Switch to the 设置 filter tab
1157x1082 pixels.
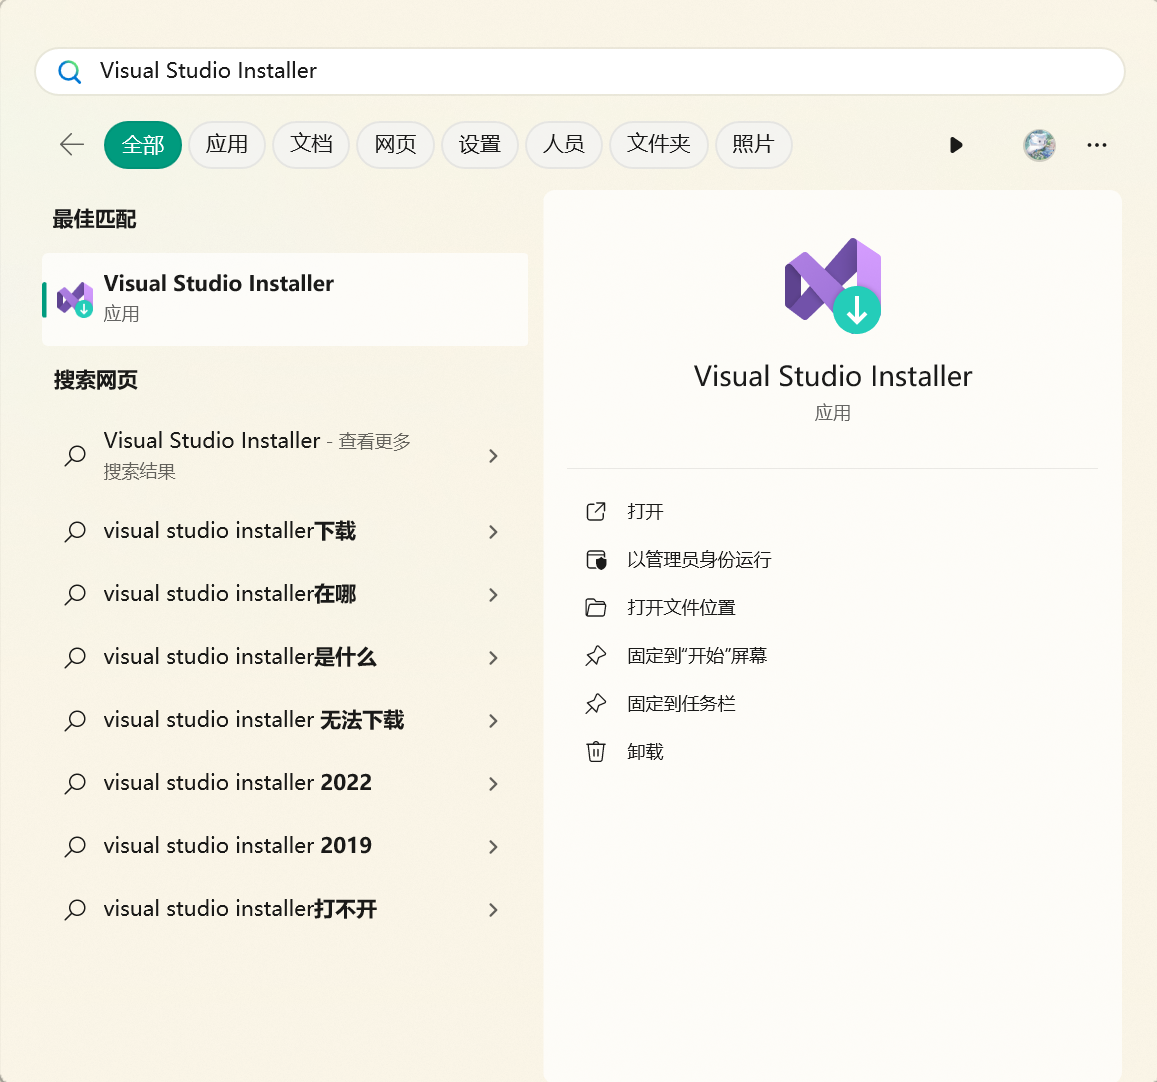(479, 144)
